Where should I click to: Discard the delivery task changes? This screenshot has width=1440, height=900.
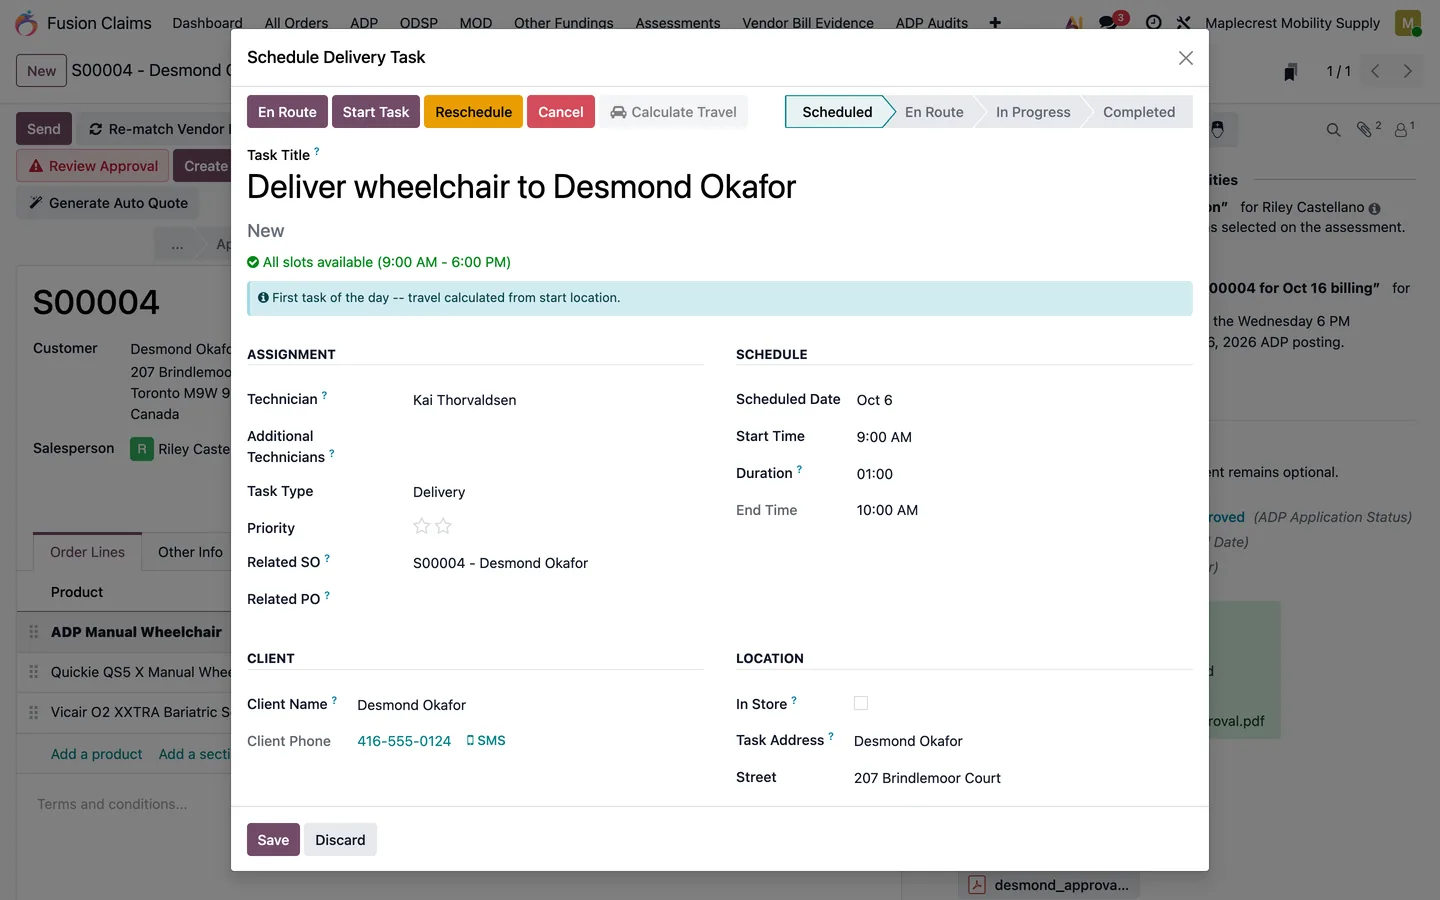340,840
